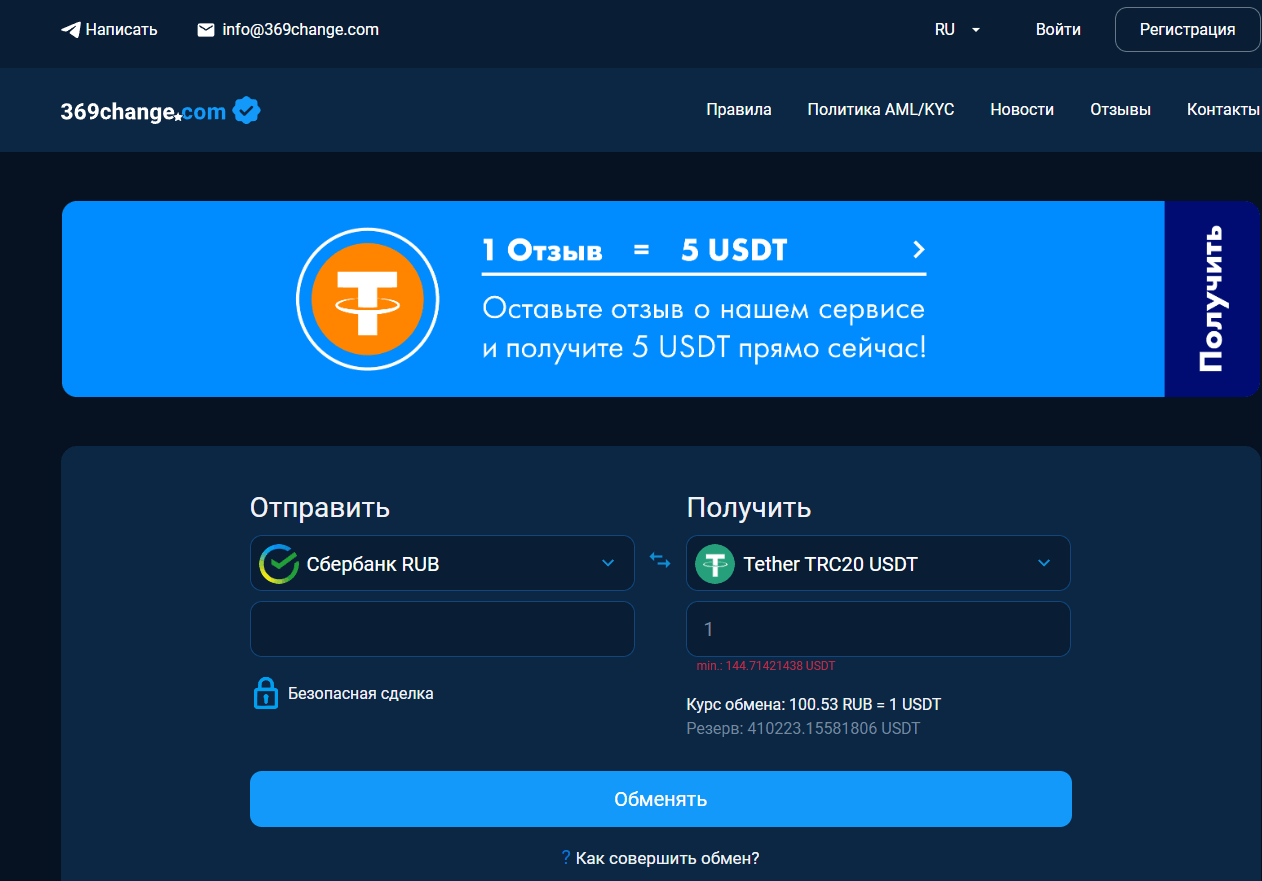
Task: Open the Политика AML/KYC page
Action: pyautogui.click(x=881, y=110)
